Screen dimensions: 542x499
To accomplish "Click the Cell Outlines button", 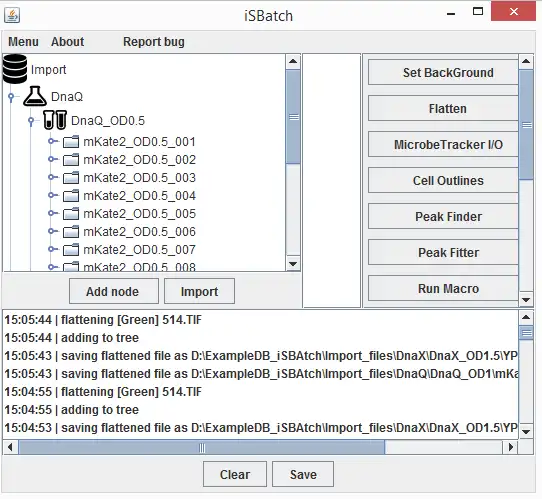I will 443,180.
